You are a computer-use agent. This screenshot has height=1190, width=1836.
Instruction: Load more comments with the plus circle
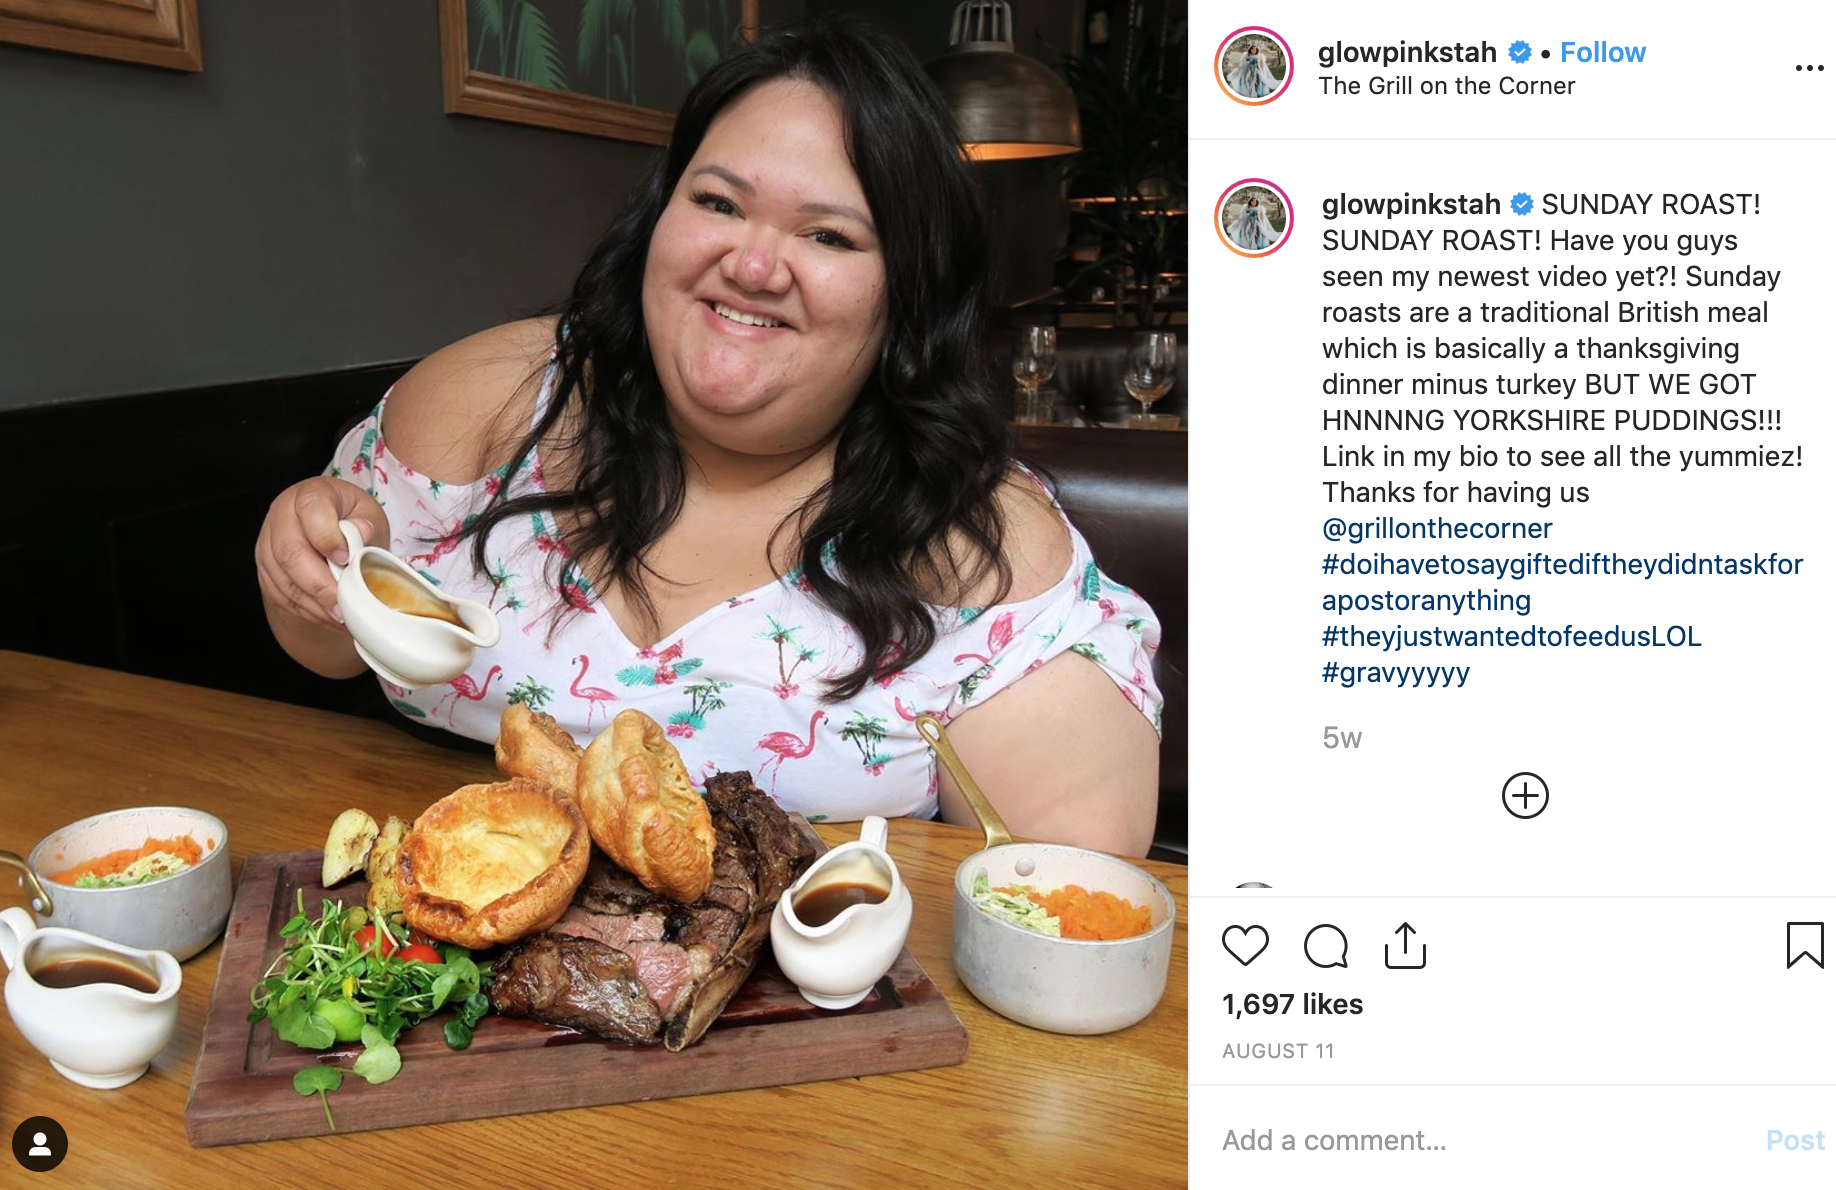1525,796
